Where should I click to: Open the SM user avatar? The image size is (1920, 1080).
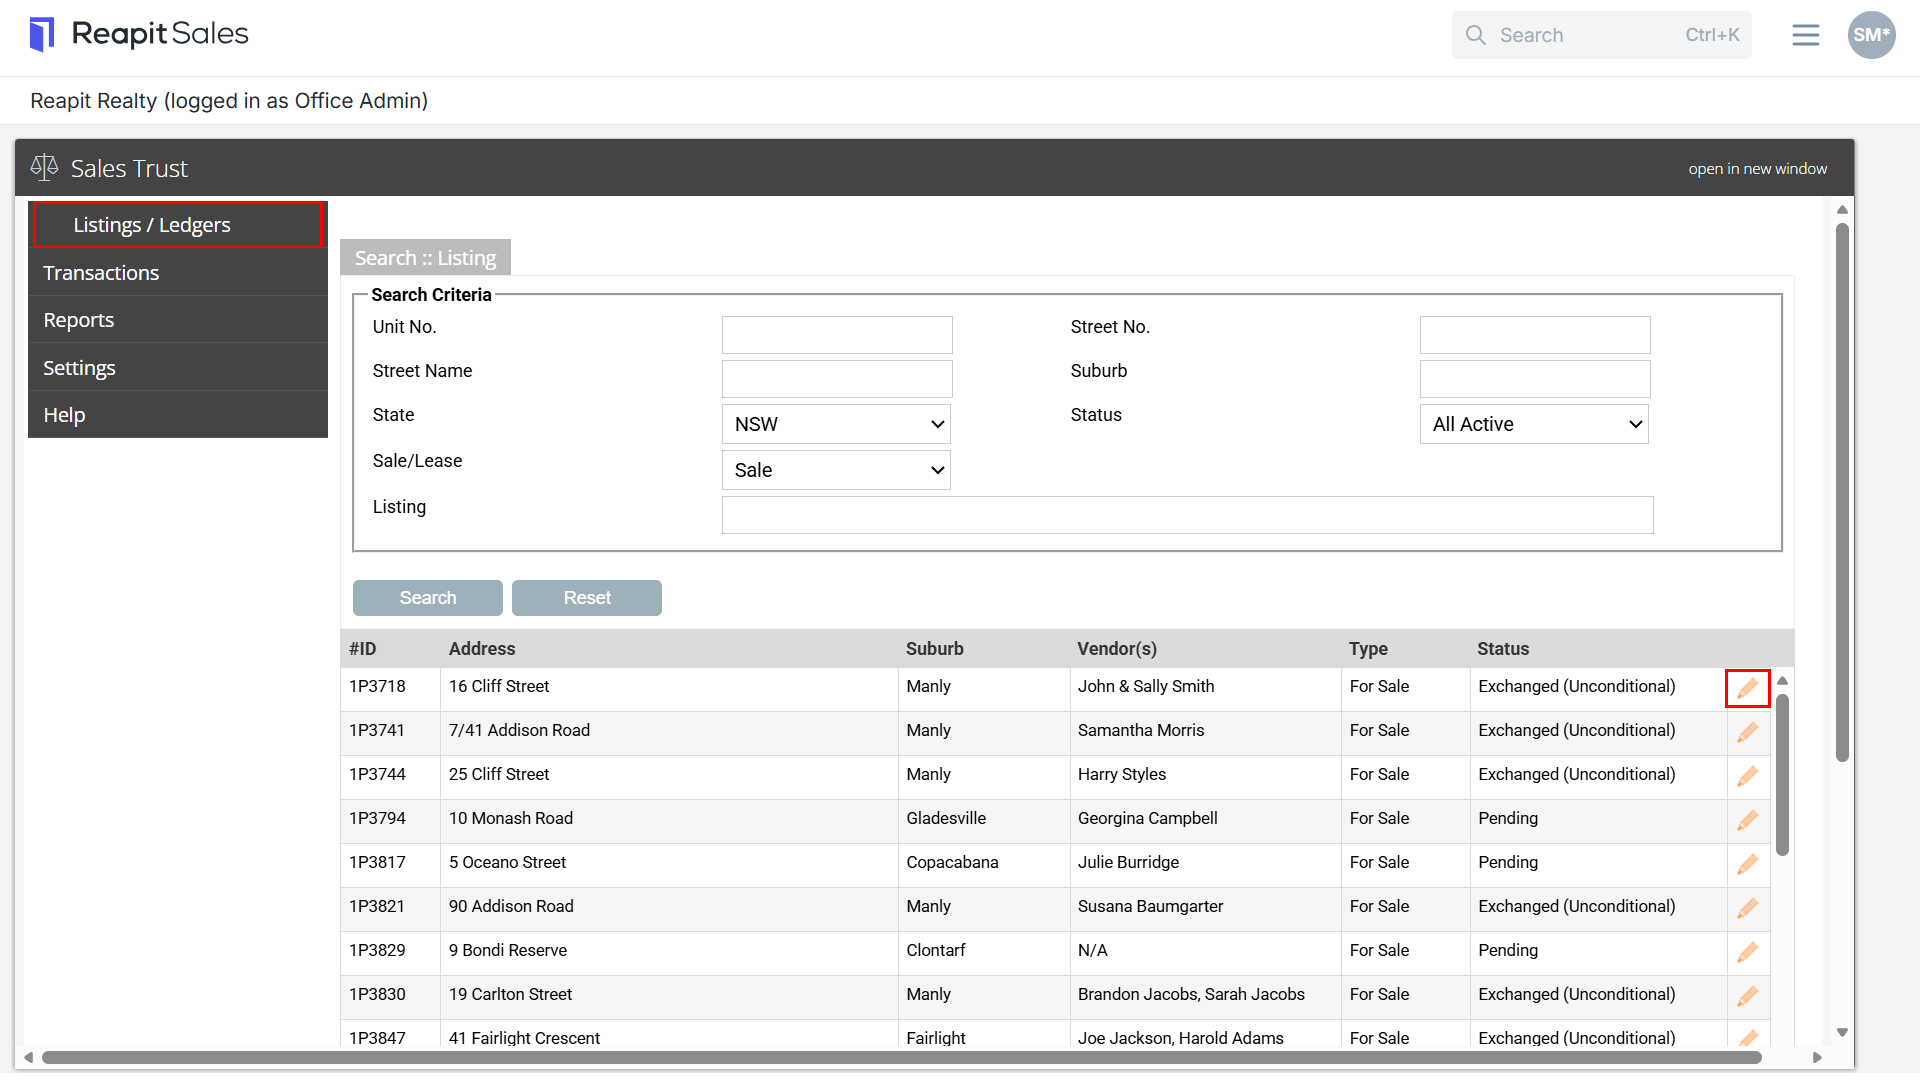[x=1871, y=35]
